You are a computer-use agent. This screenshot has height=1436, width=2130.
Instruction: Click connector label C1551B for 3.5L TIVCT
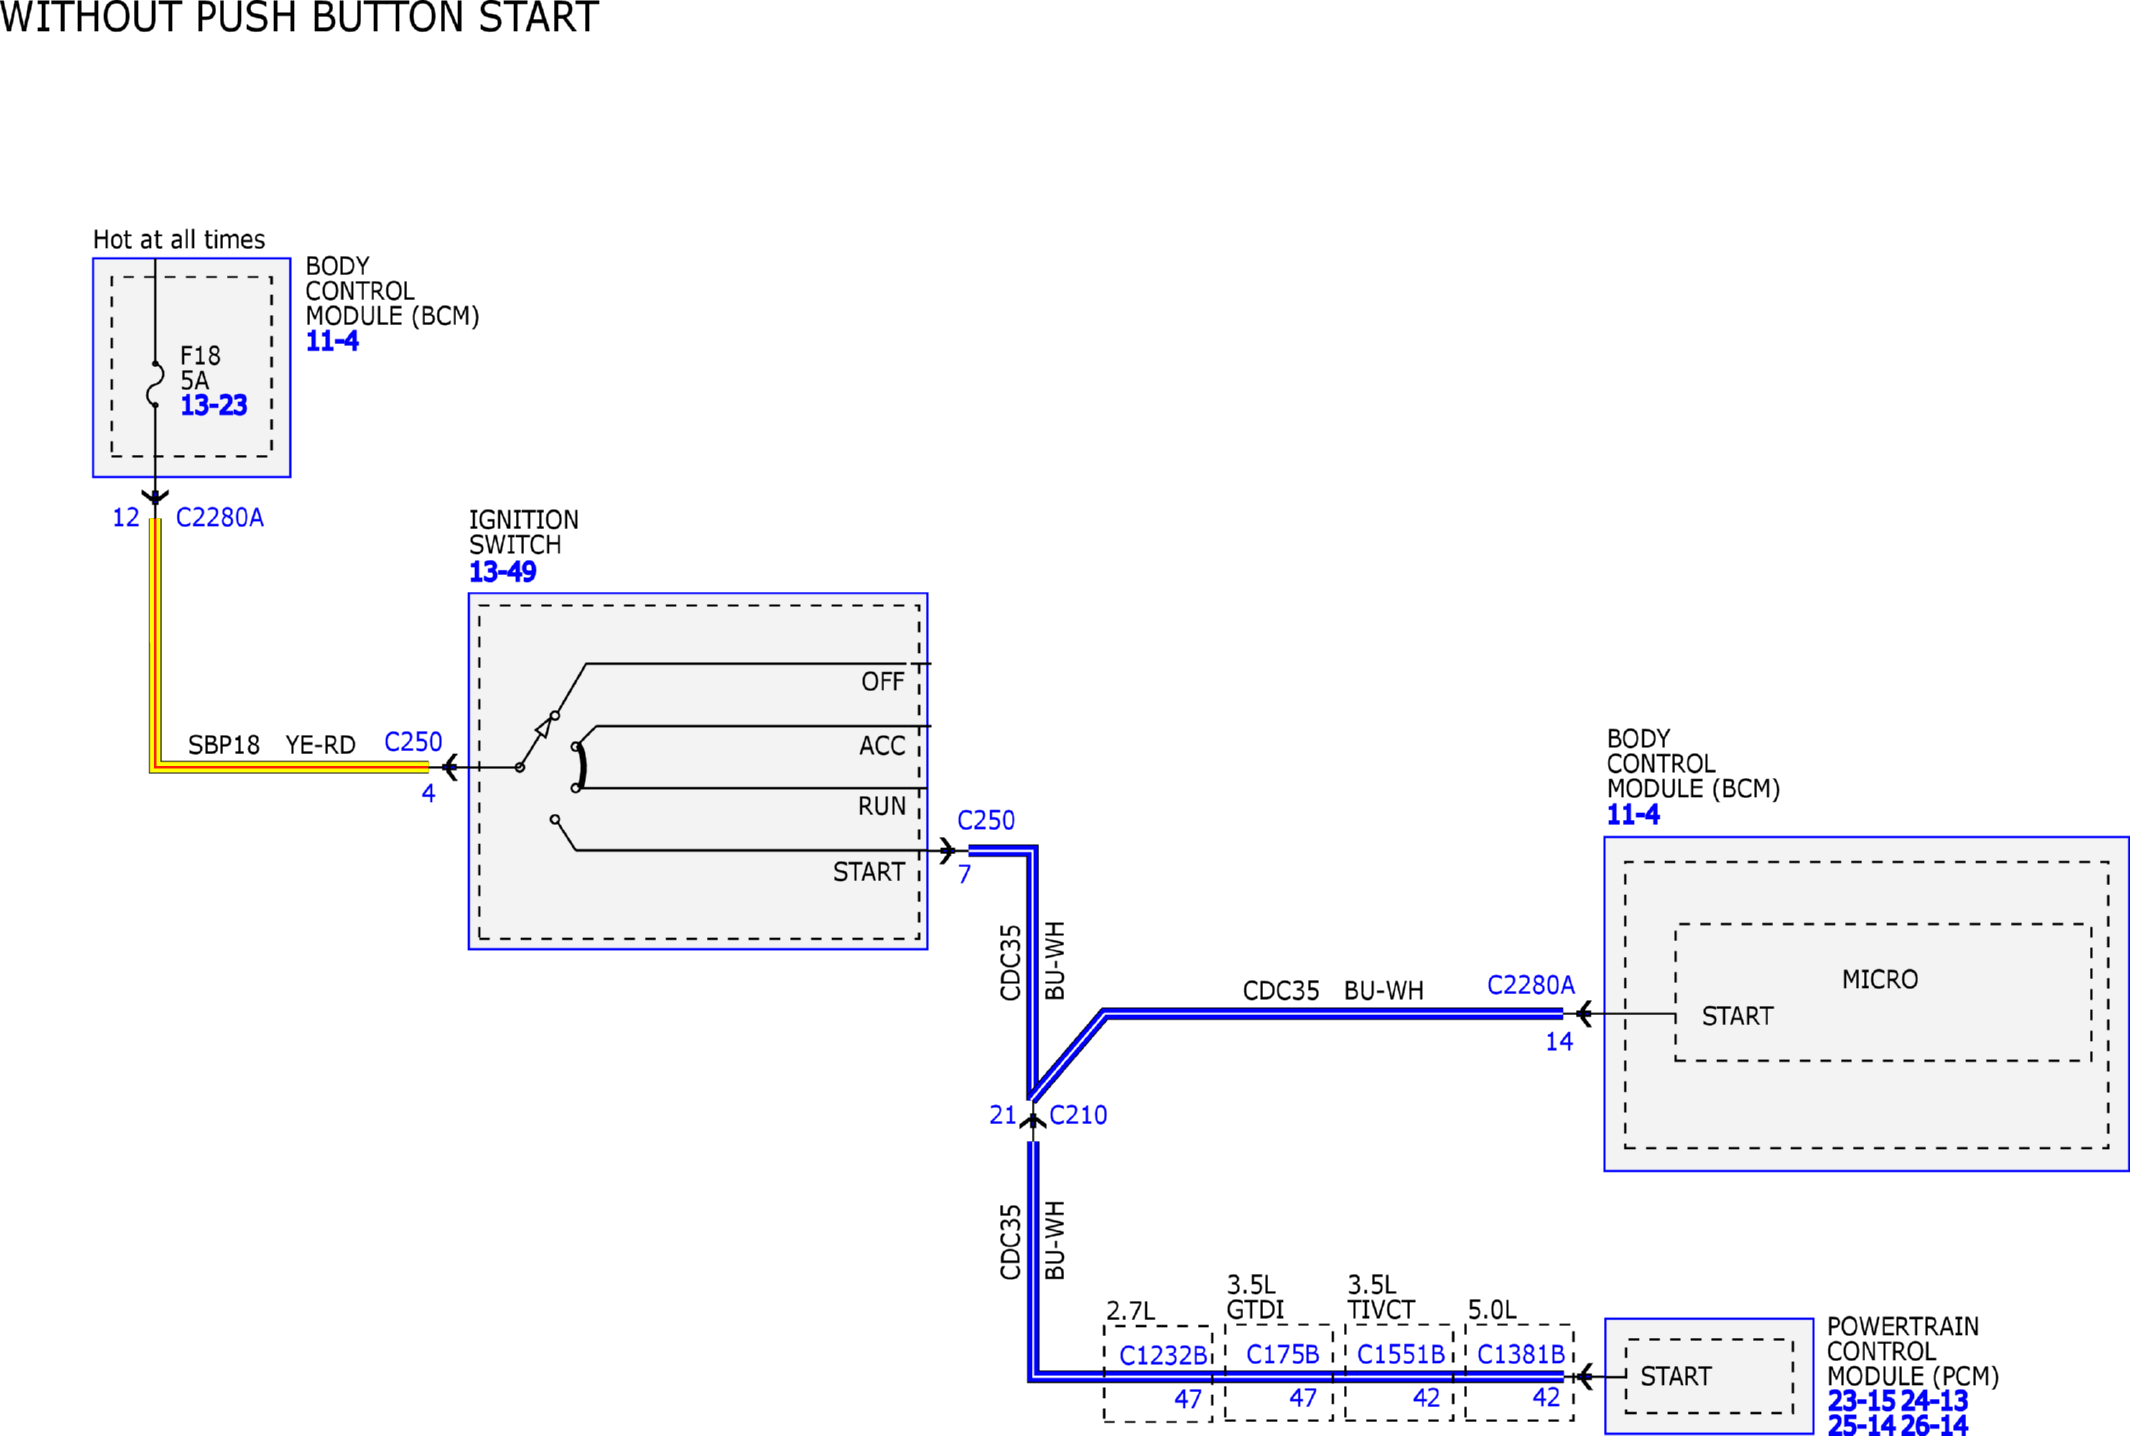point(1401,1354)
